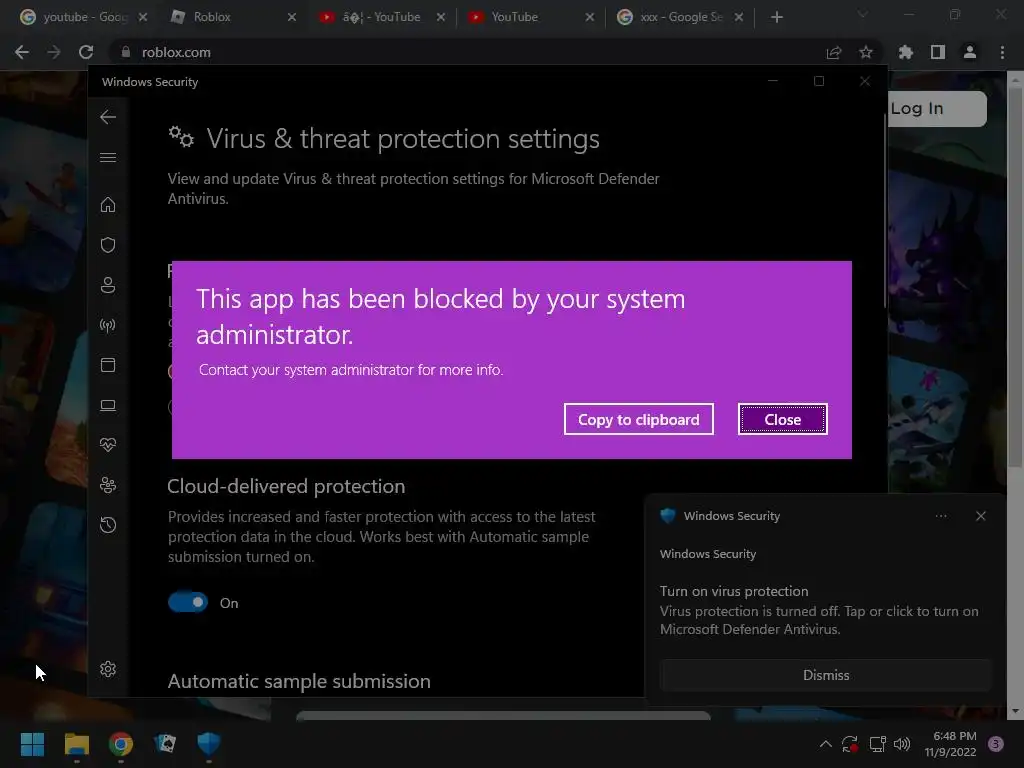Screen dimensions: 1024x768
Task: Show hidden system tray icons
Action: coord(825,744)
